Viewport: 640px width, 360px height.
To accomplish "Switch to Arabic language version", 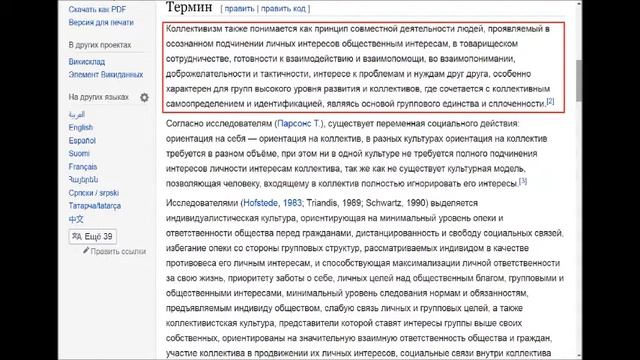I will tap(77, 114).
